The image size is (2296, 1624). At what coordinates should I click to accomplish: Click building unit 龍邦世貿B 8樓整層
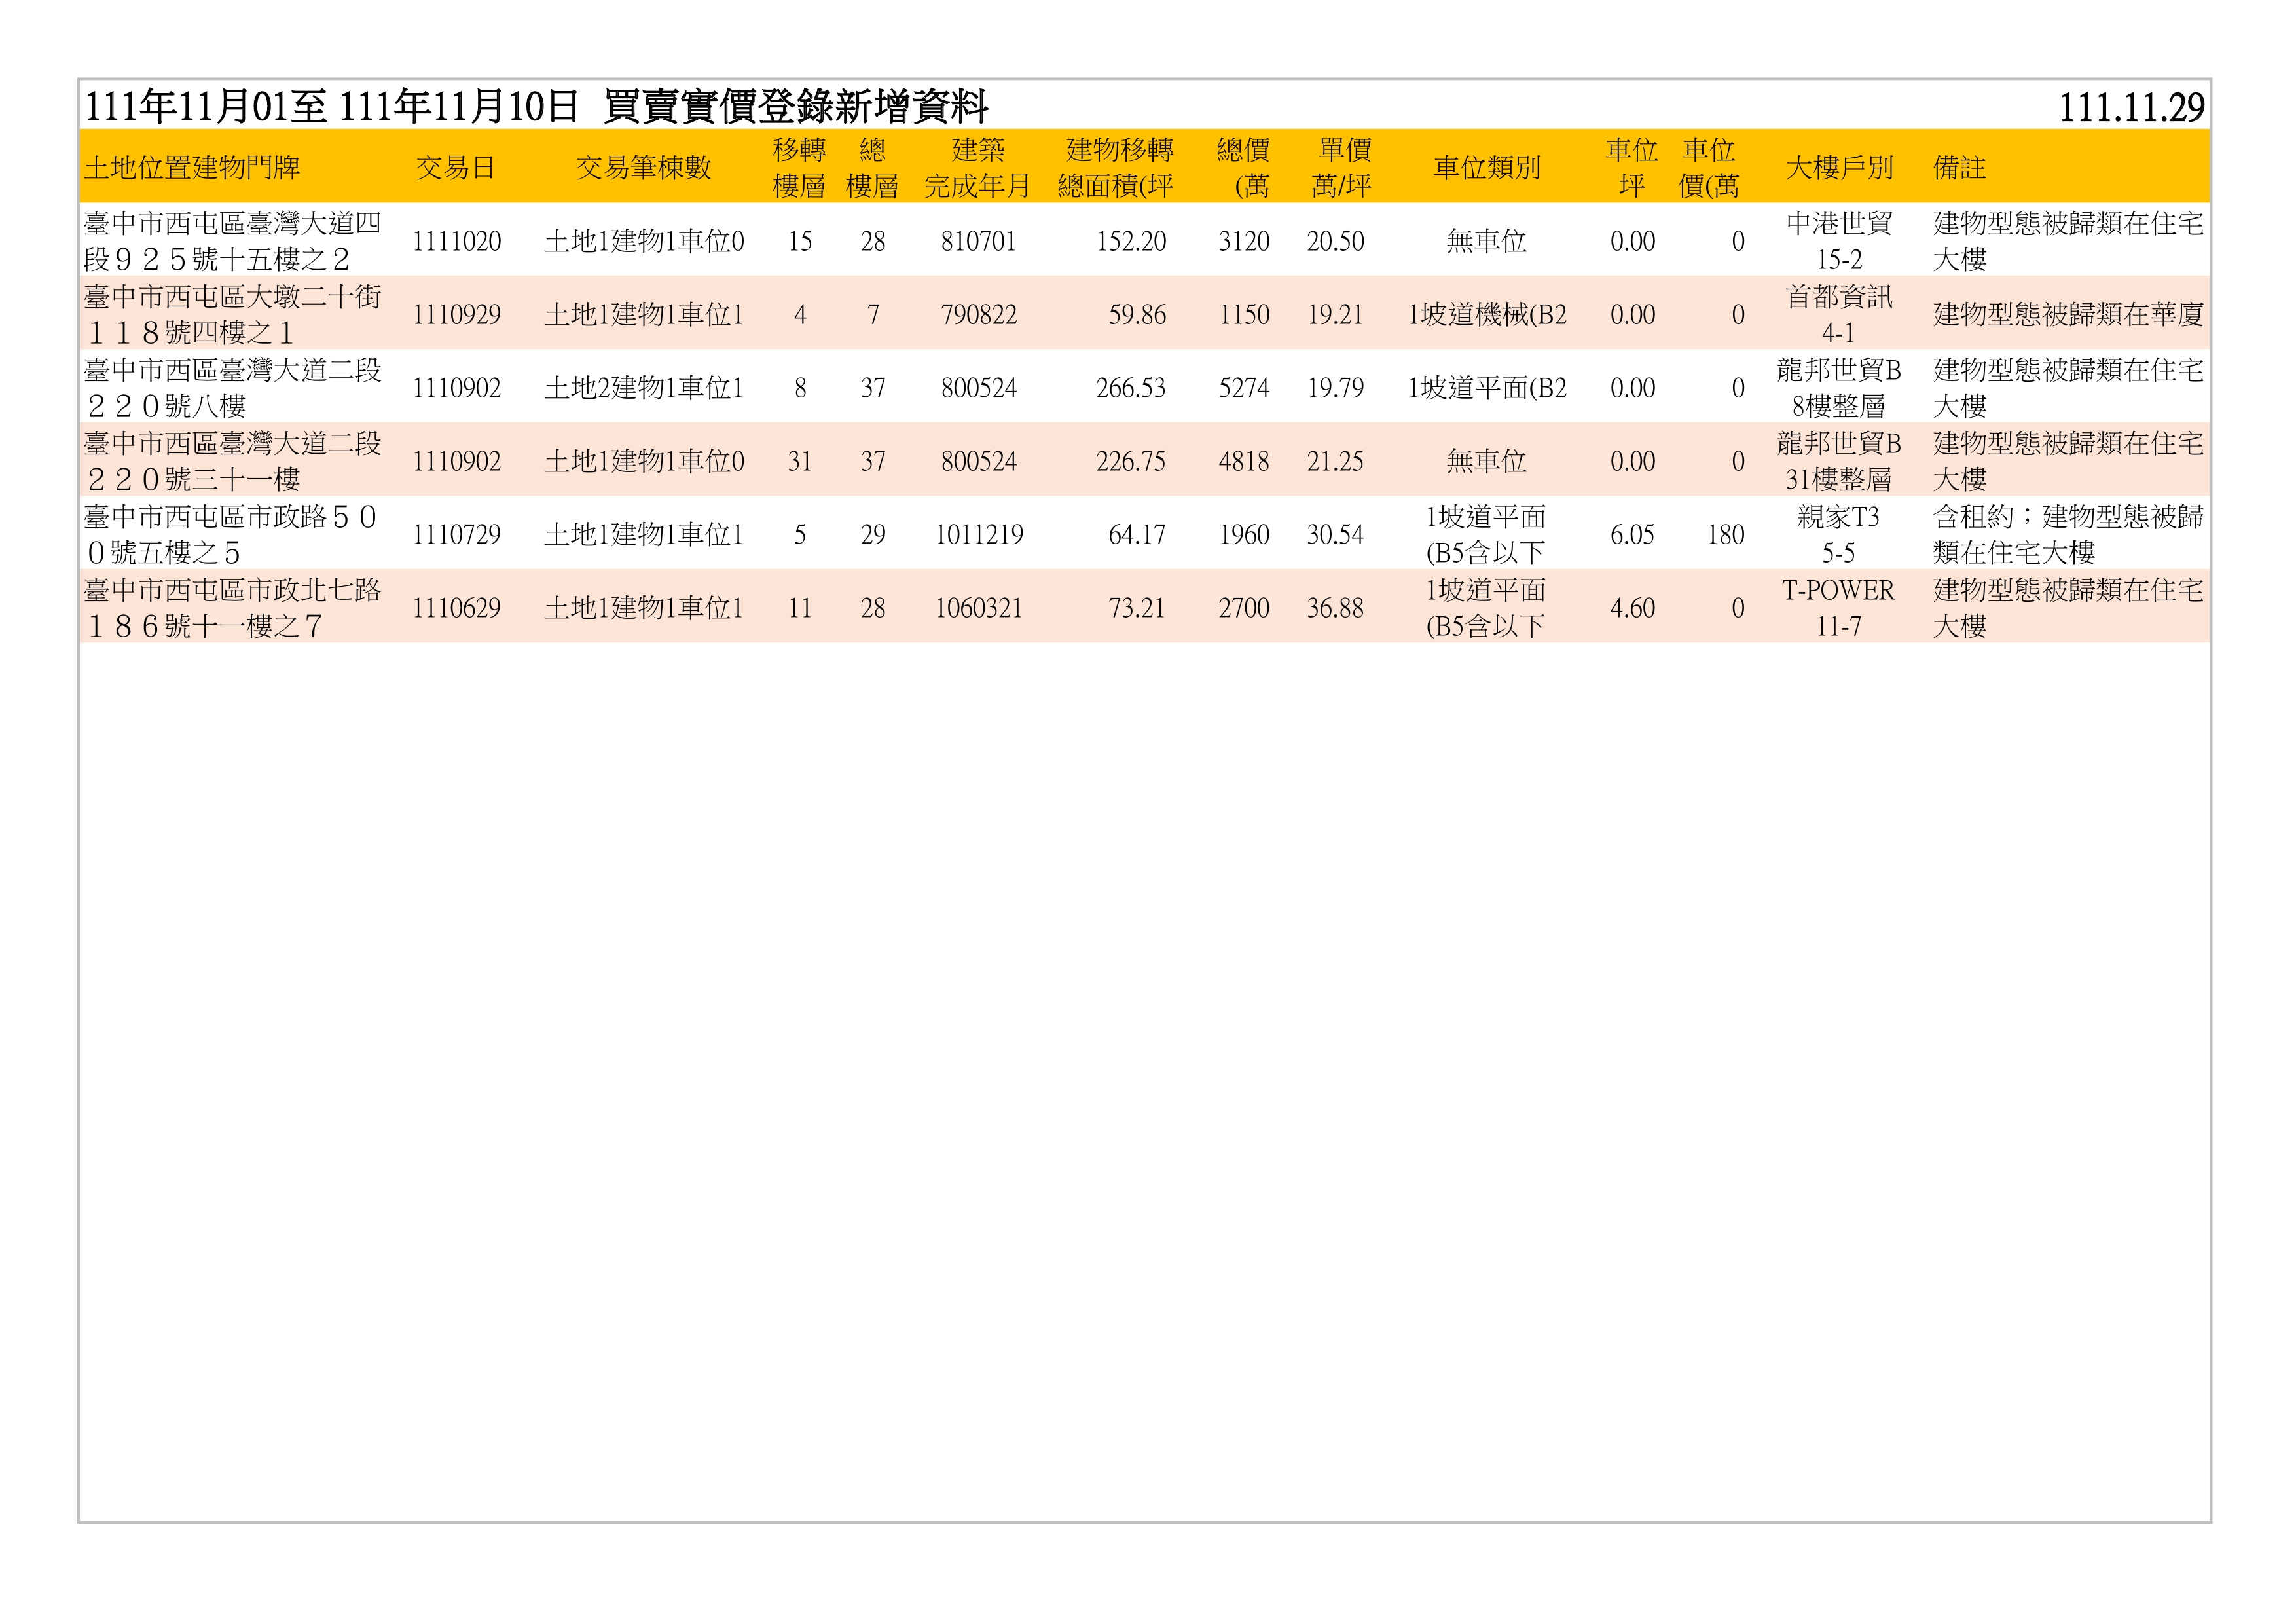pyautogui.click(x=1839, y=387)
